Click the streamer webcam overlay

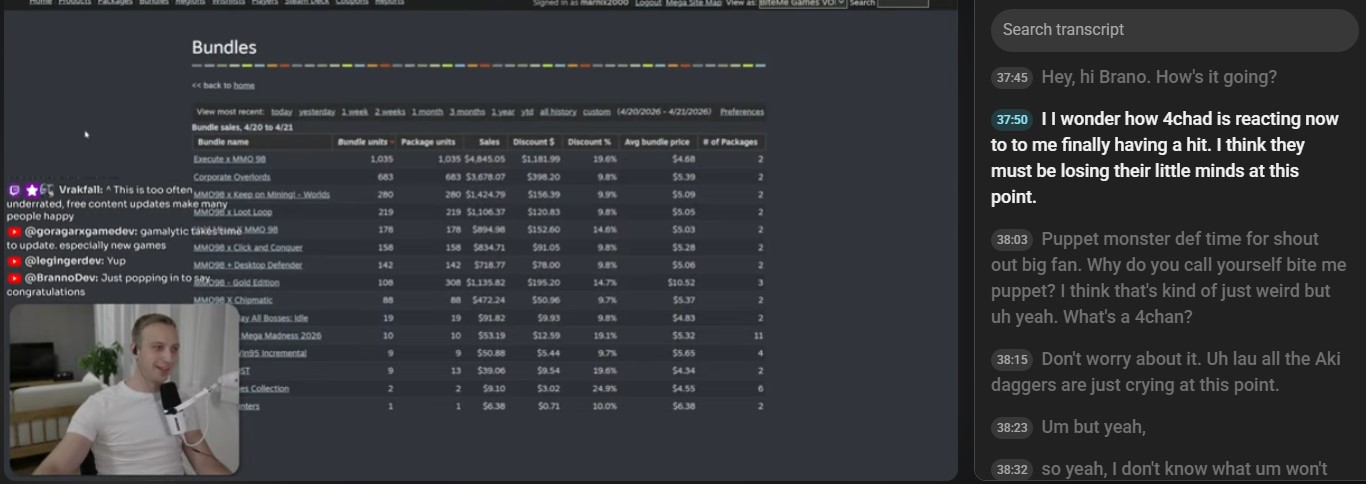tap(124, 388)
